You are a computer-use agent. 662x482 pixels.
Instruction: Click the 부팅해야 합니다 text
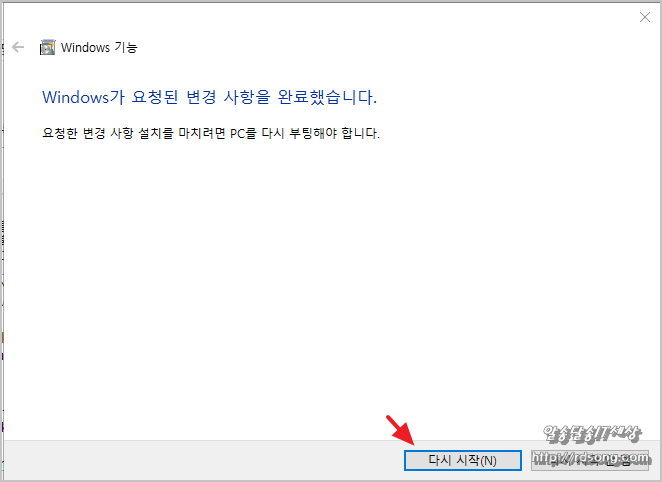(334, 133)
